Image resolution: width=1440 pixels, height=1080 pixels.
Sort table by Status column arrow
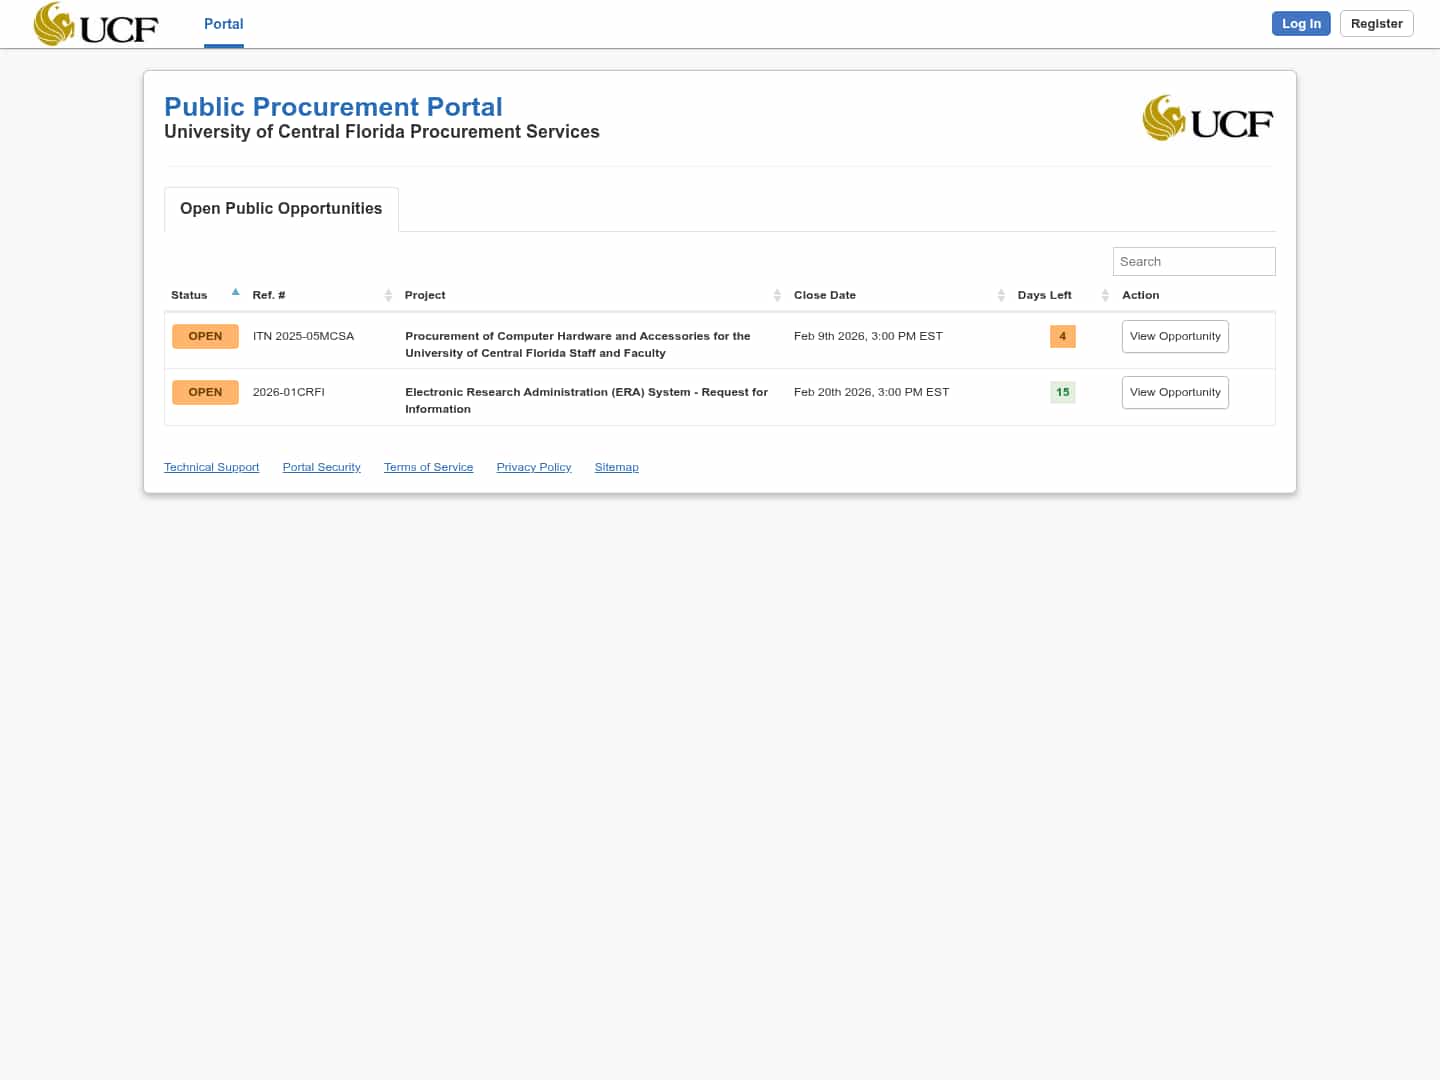pos(235,293)
